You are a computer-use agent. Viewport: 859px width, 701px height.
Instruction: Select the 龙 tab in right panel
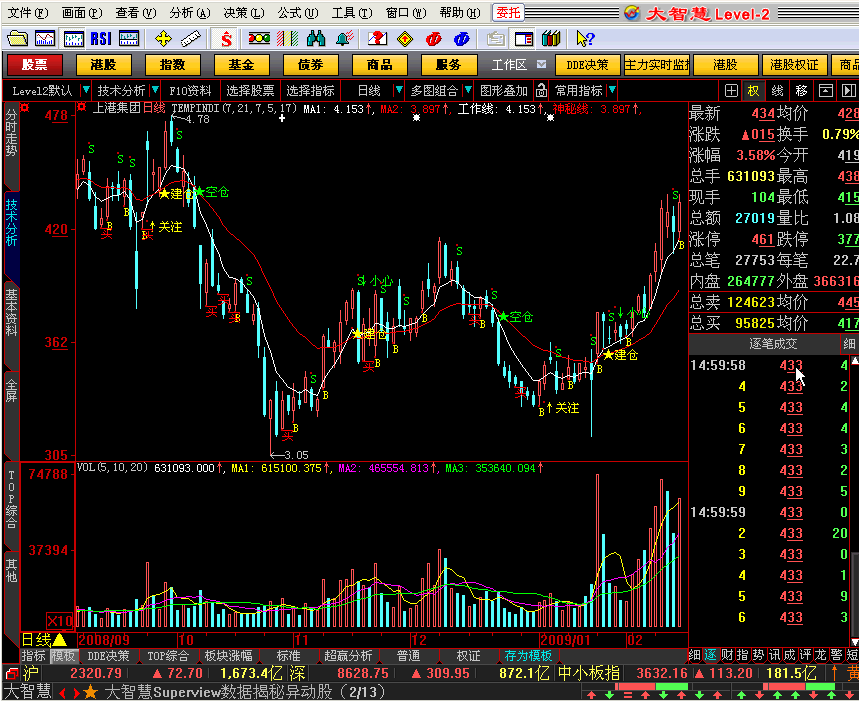point(820,655)
